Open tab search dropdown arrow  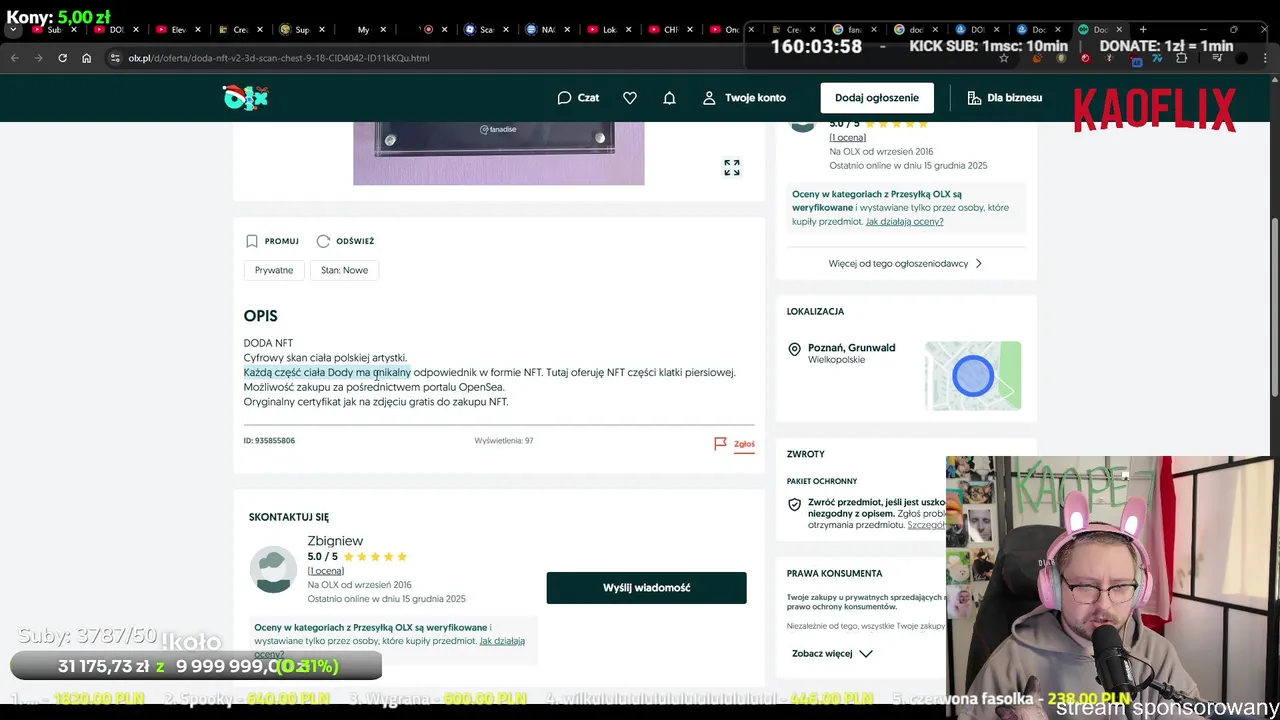coord(13,30)
